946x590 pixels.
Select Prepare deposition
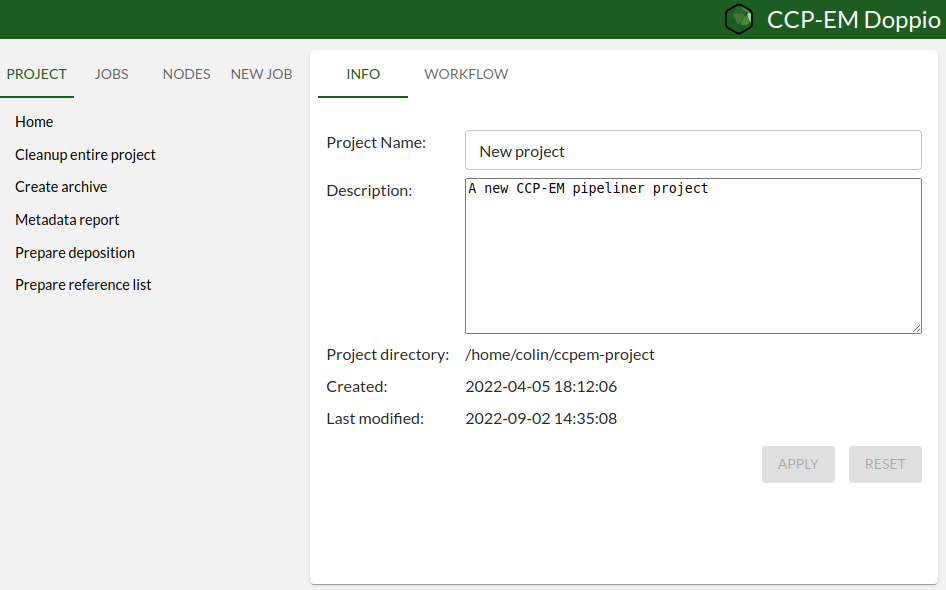coord(75,252)
